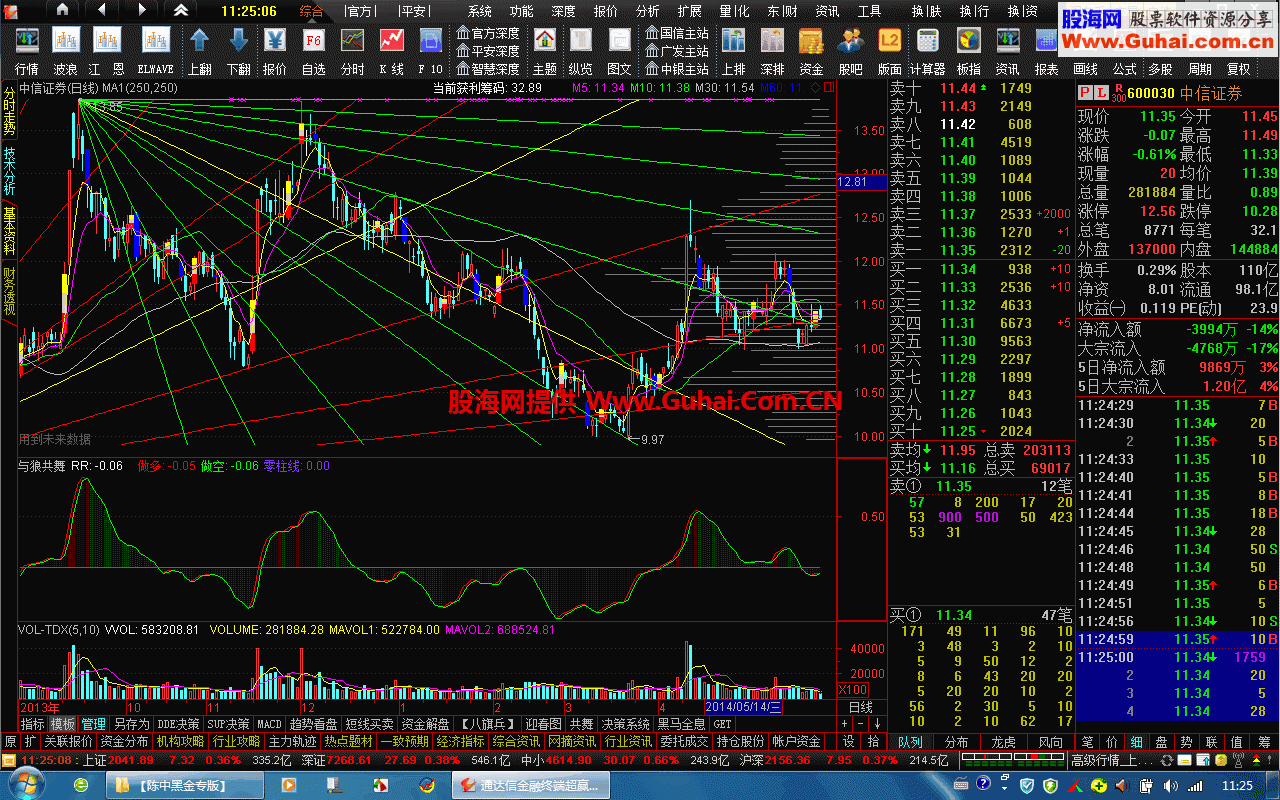Toggle the 价 price view button
The image size is (1280, 800).
1112,742
